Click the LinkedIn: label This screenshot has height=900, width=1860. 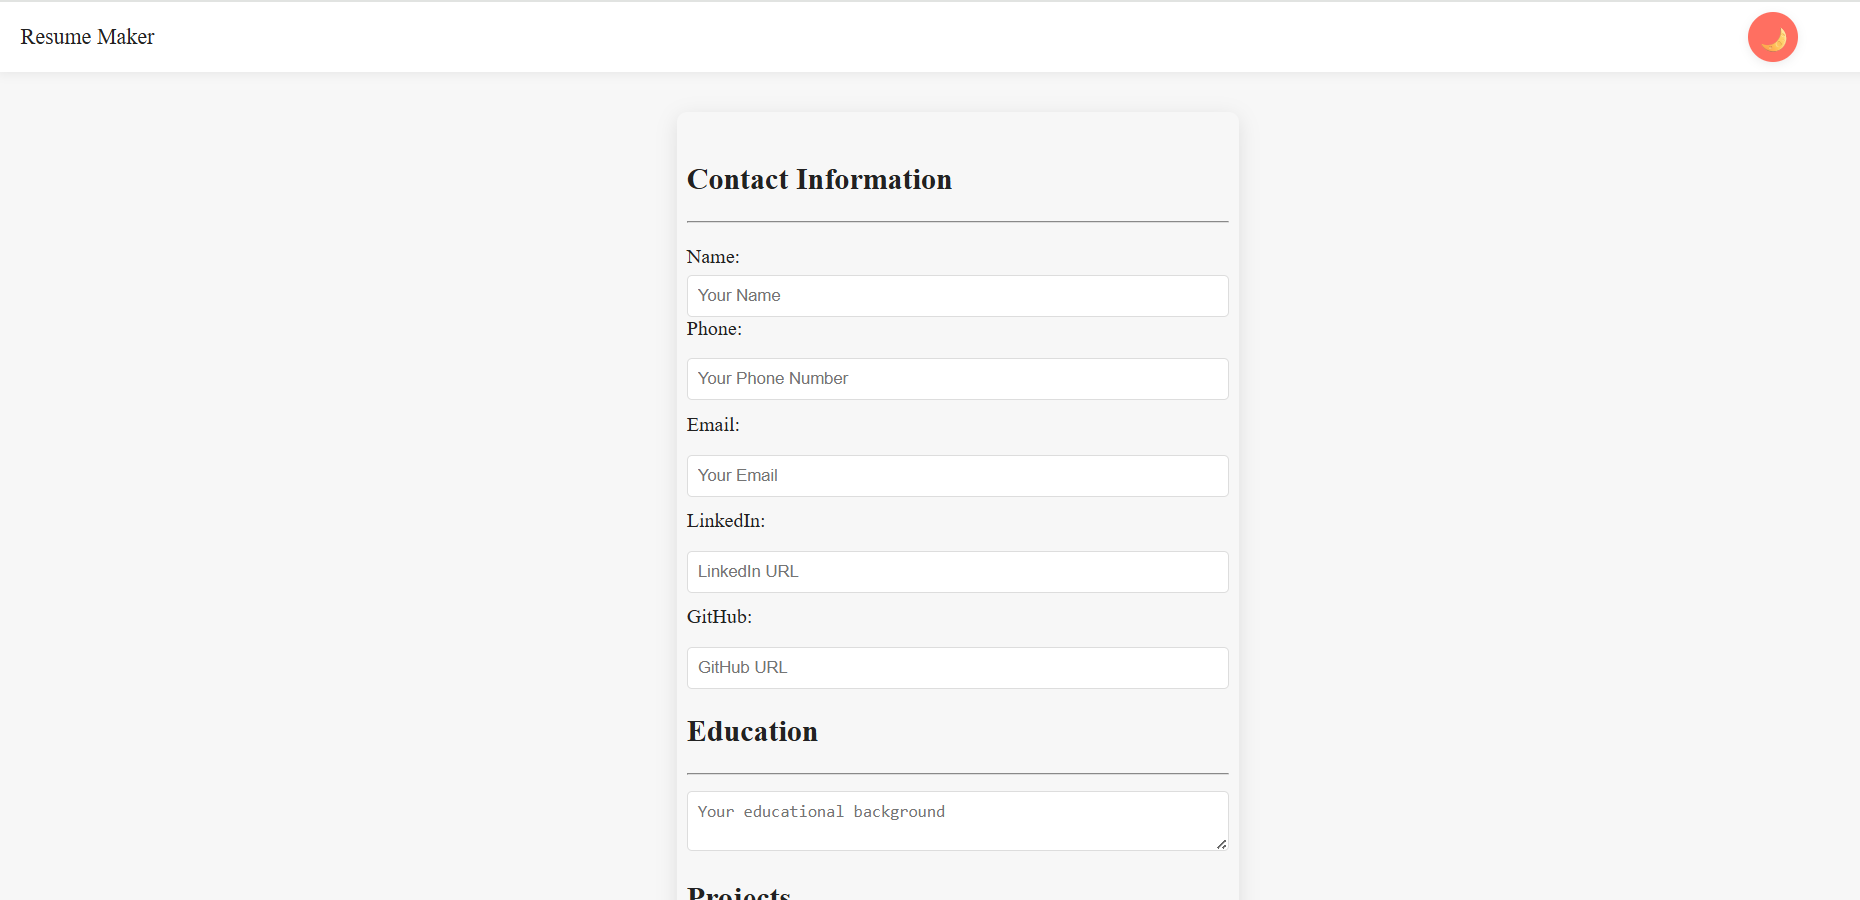(x=726, y=521)
